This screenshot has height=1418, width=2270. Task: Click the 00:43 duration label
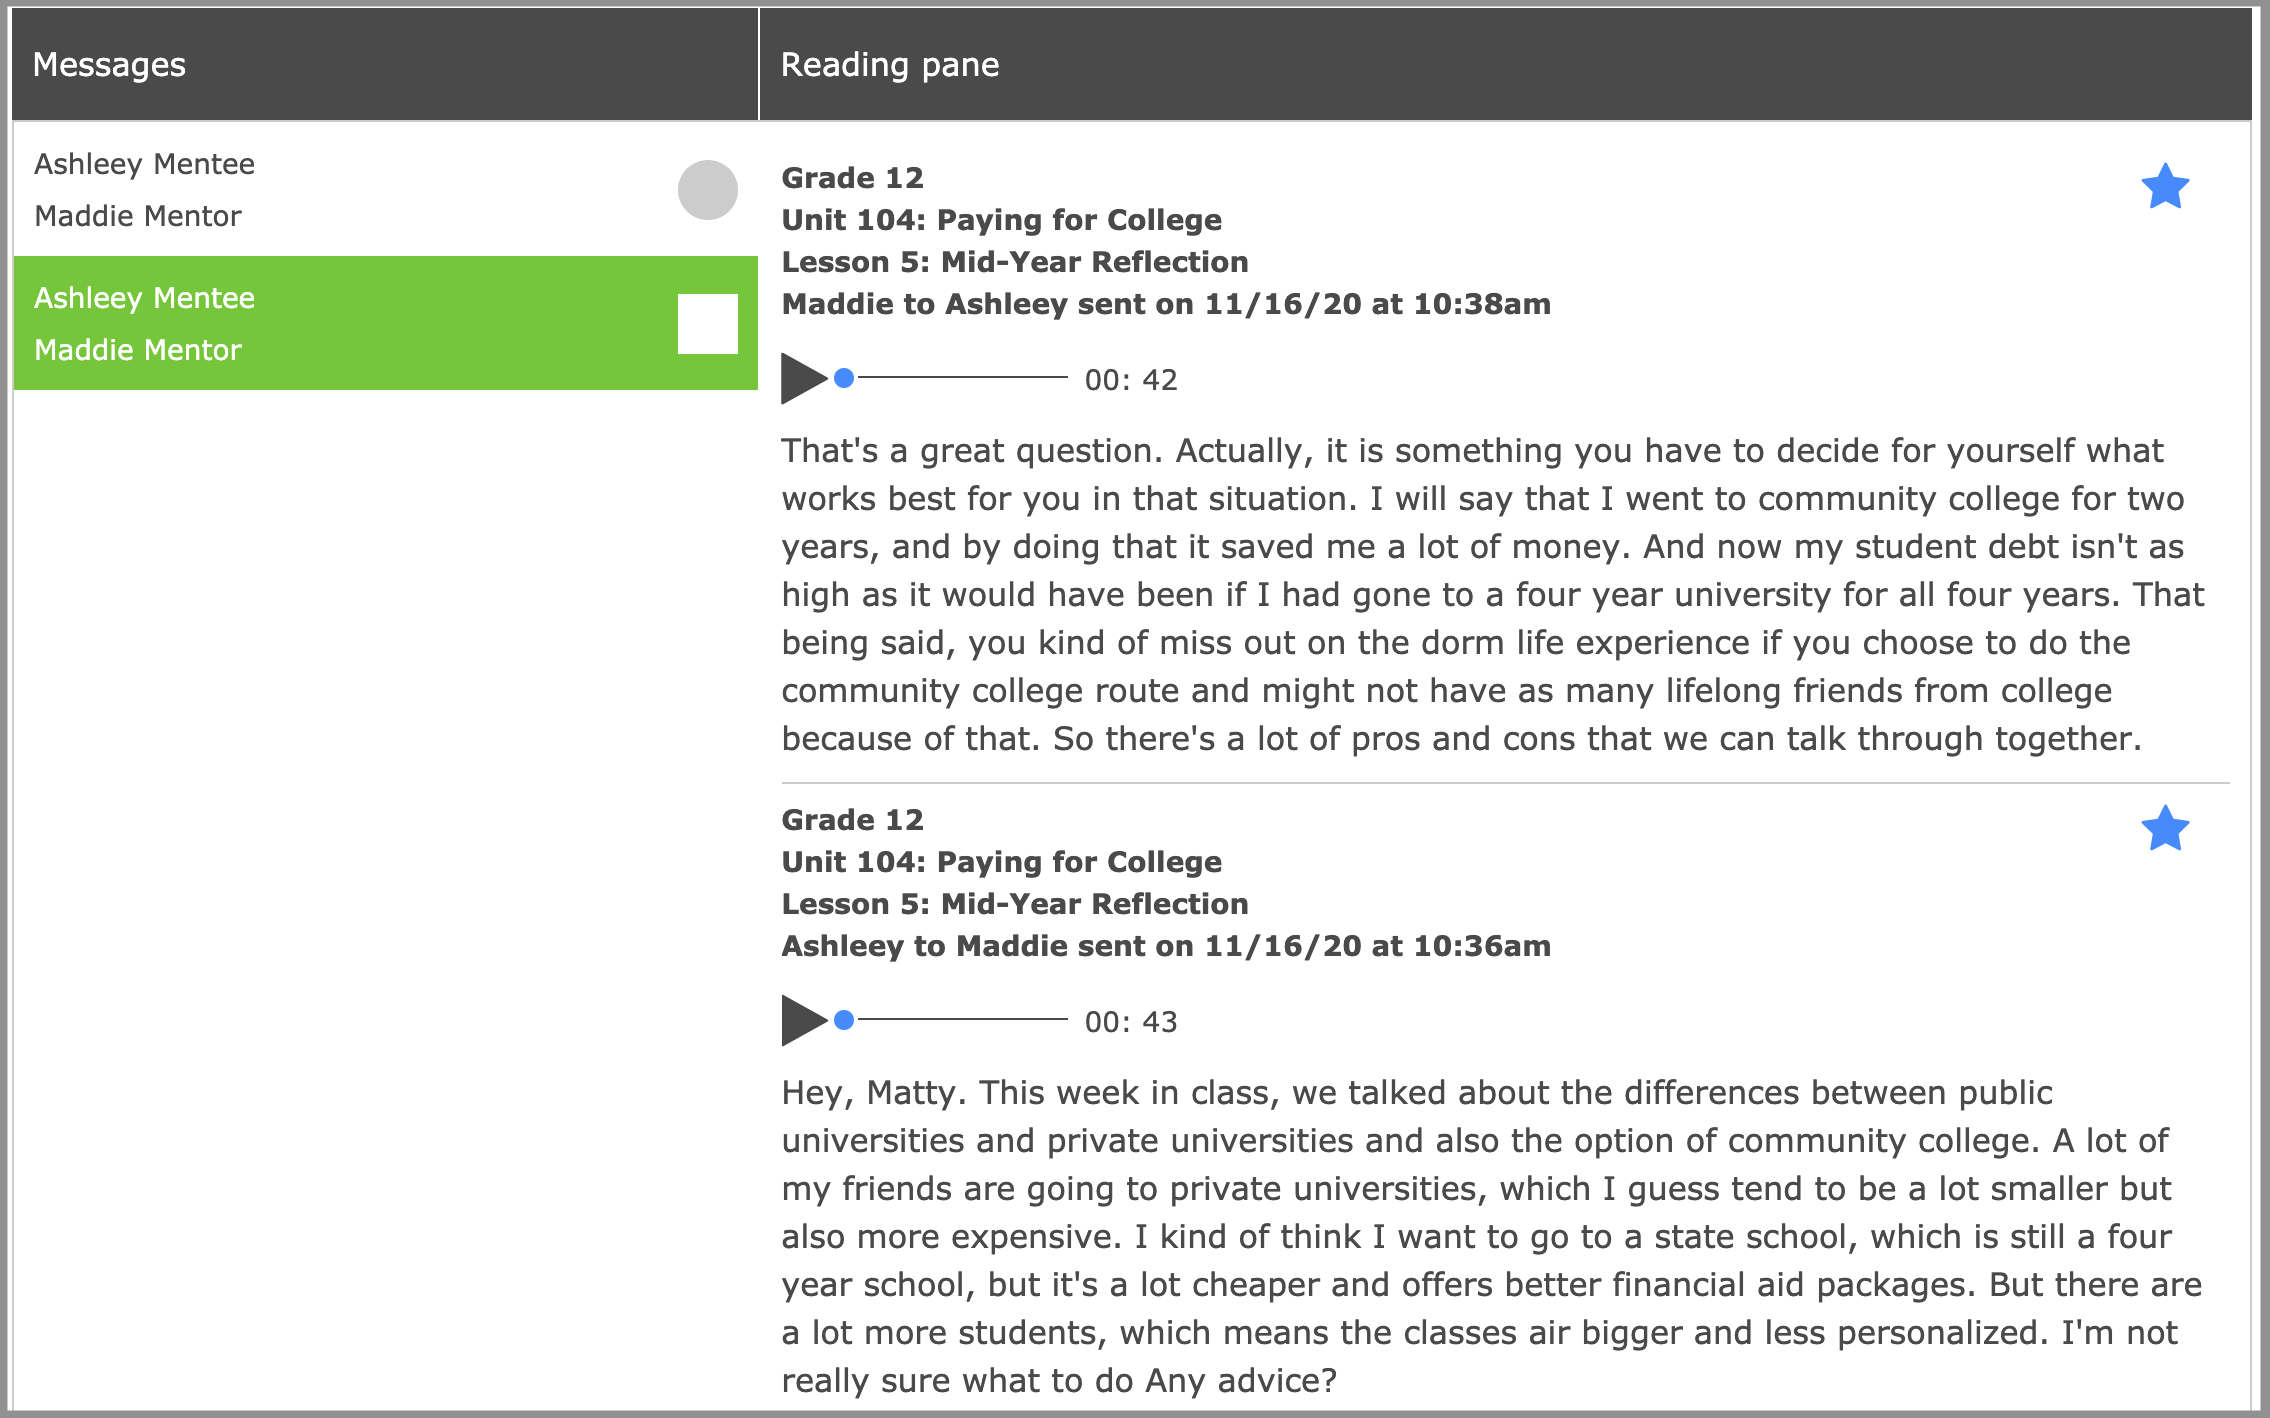(1131, 1022)
